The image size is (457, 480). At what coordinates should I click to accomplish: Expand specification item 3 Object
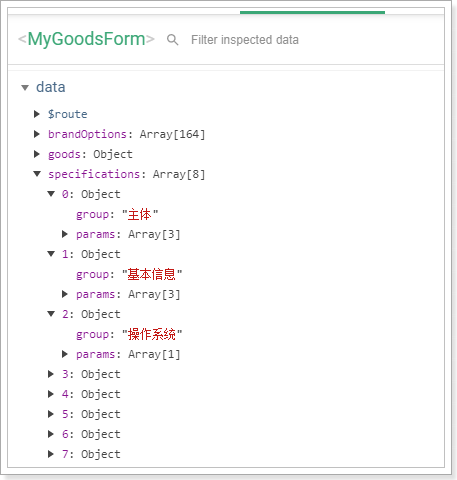pos(51,374)
